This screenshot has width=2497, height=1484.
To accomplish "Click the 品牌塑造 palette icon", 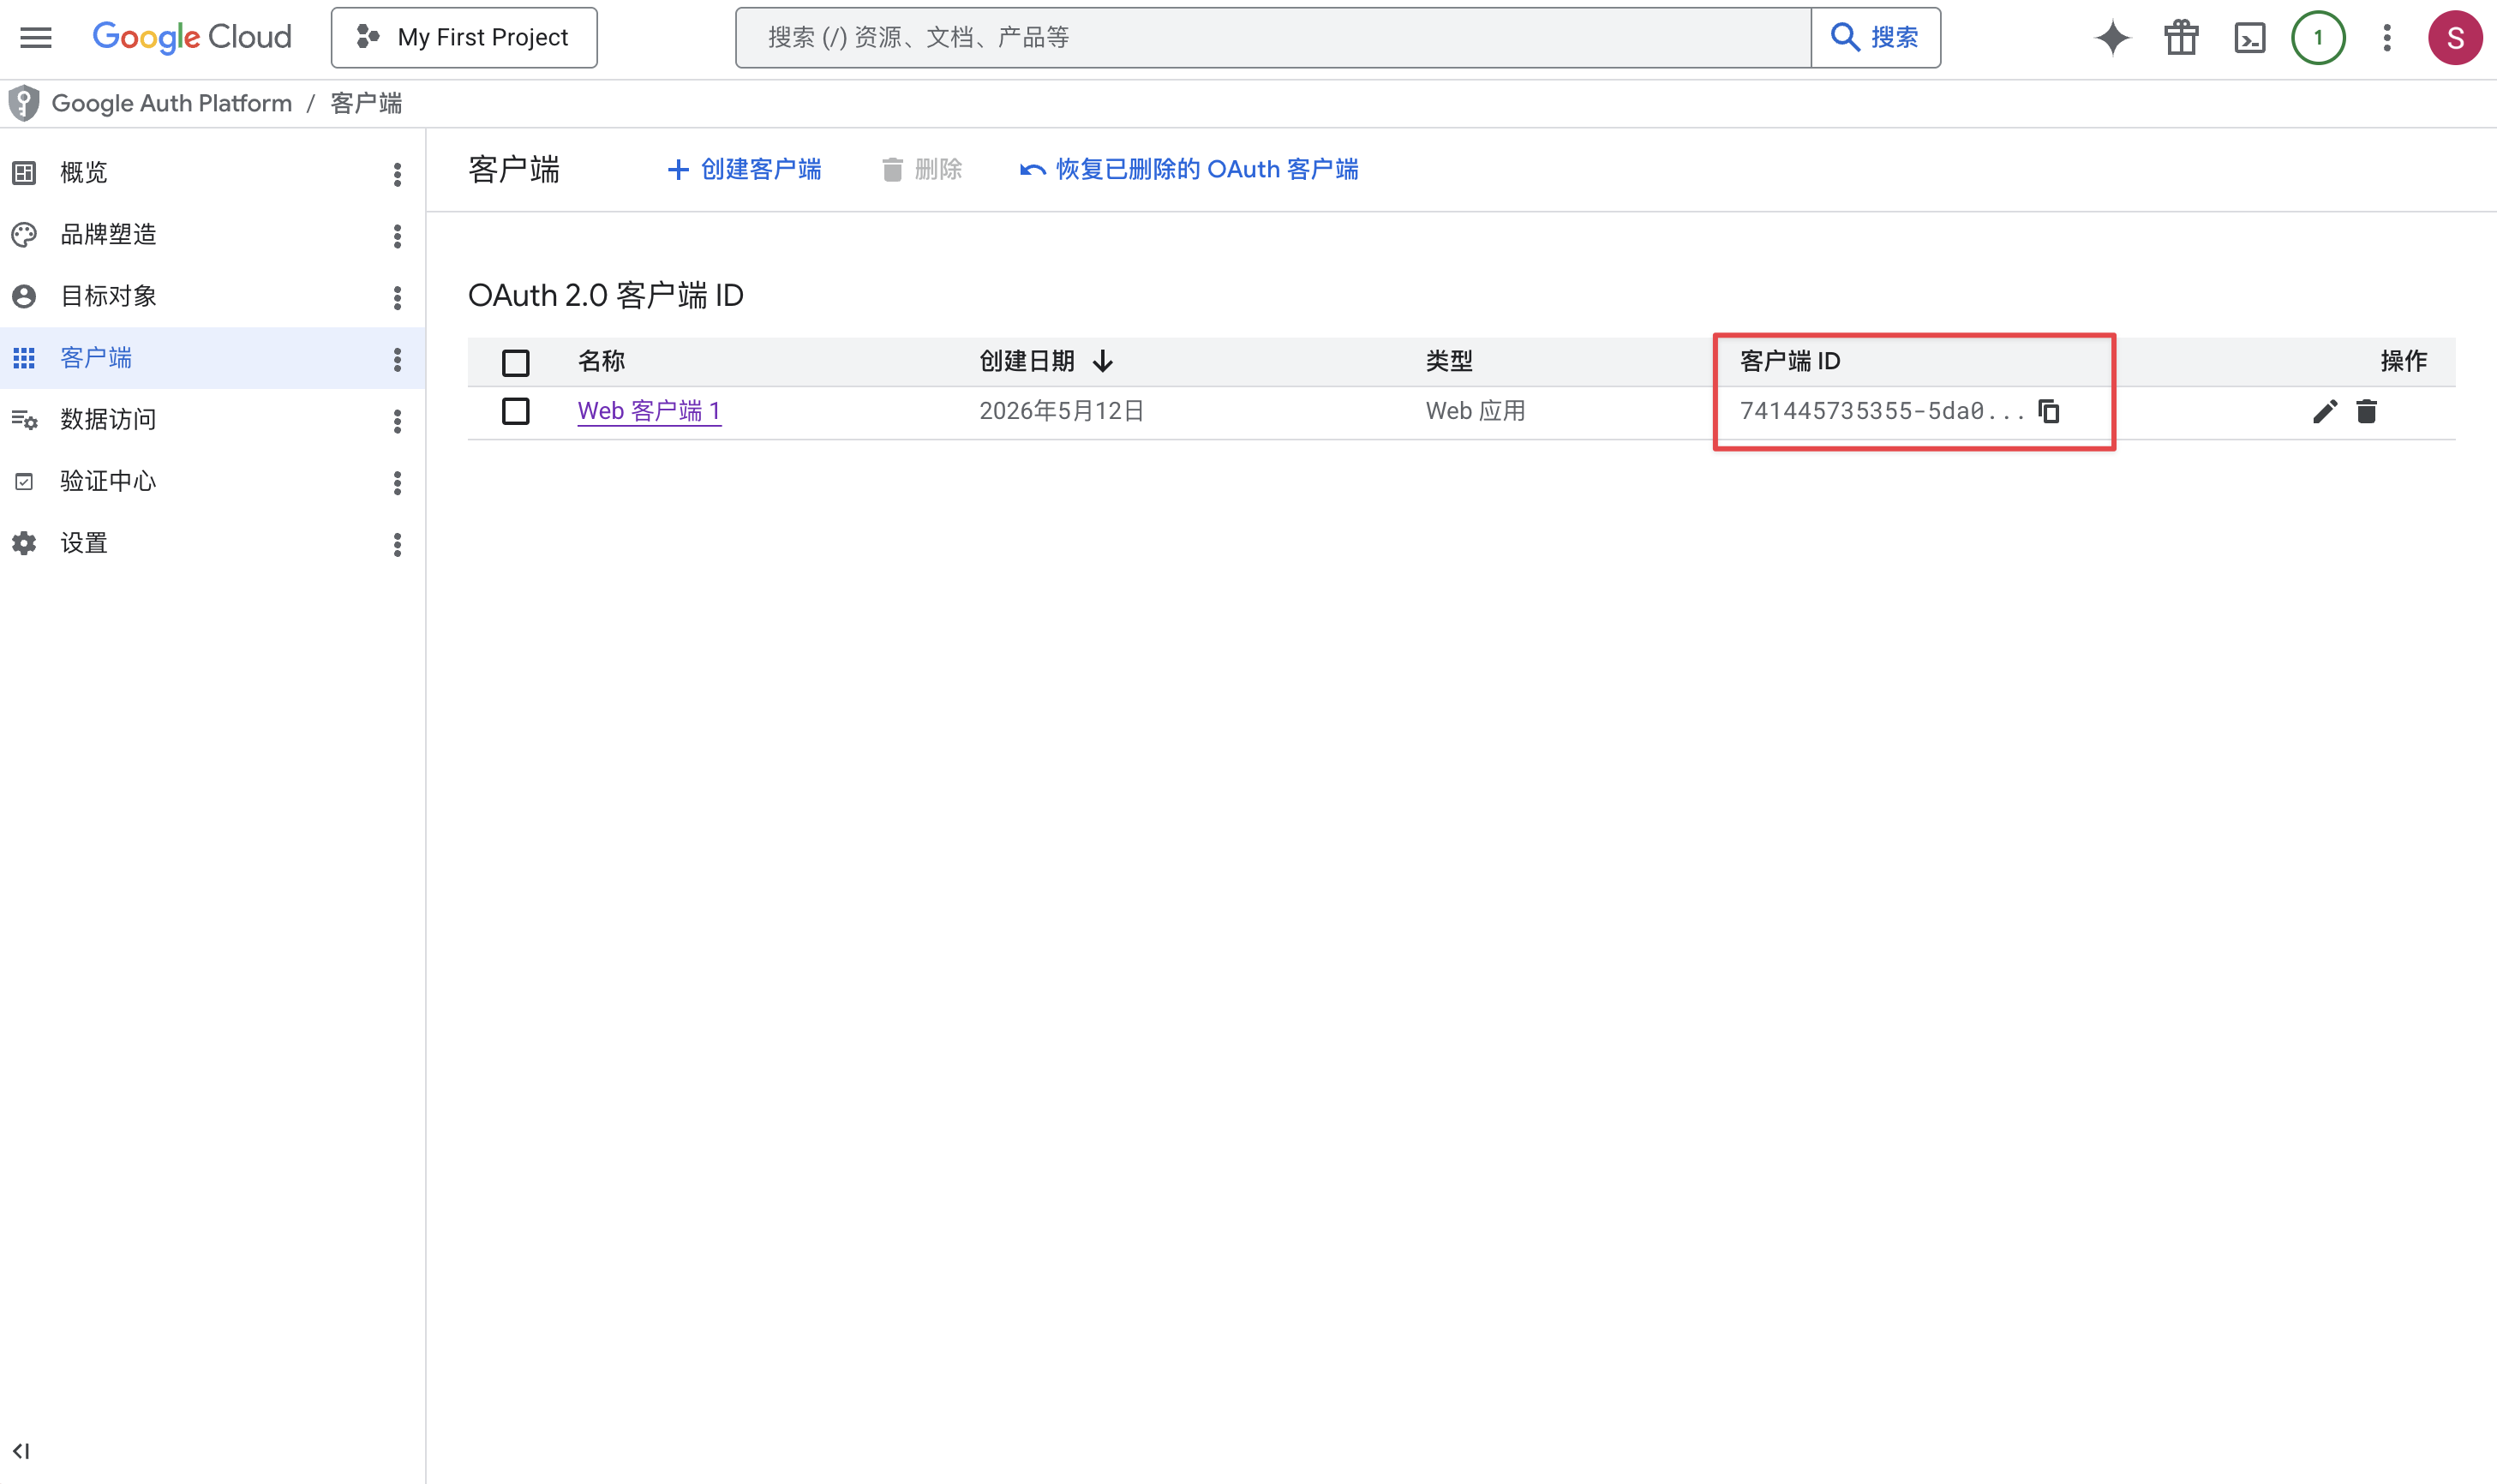I will coord(24,235).
